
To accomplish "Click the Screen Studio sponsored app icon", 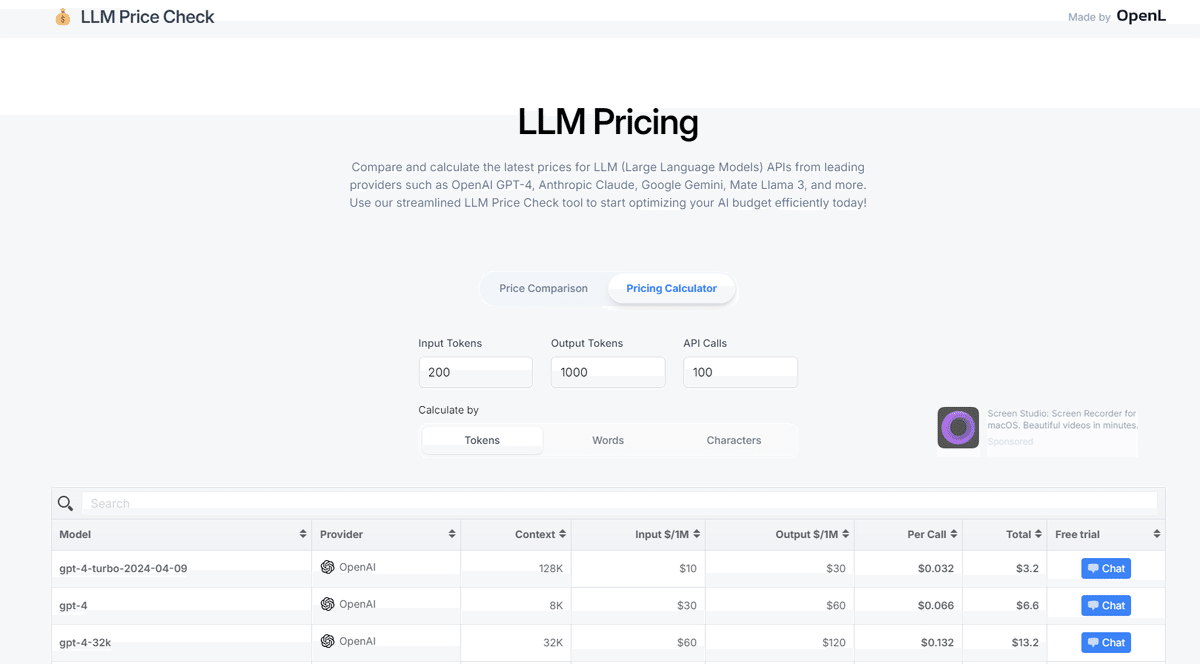I will tap(957, 427).
